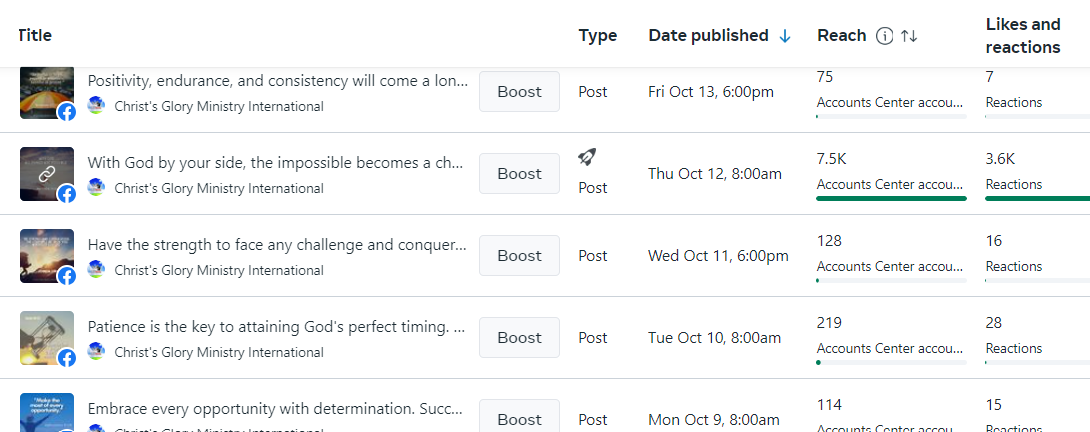Screen dimensions: 1090x432
Task: Boost the Positivity, endurance post
Action: click(x=519, y=92)
